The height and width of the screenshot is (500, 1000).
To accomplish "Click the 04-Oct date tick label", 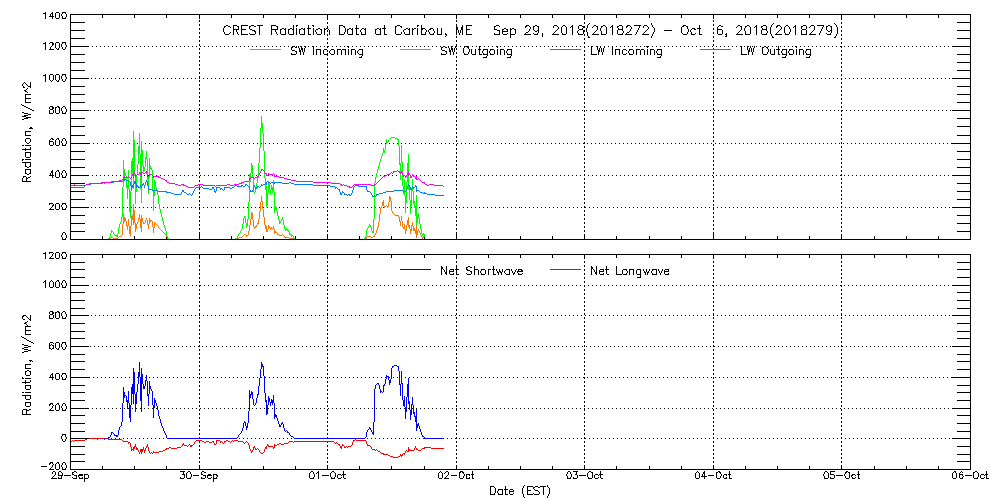I will click(713, 477).
